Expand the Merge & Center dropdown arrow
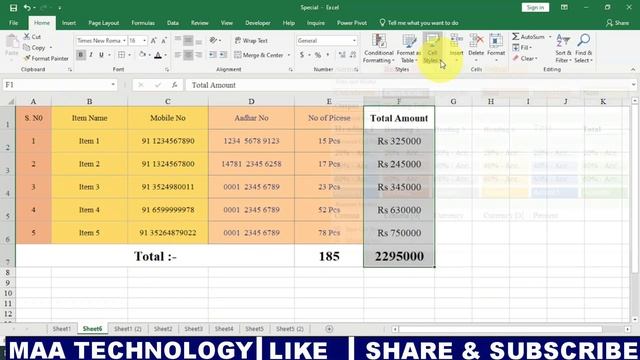This screenshot has height=360, width=640. (289, 55)
